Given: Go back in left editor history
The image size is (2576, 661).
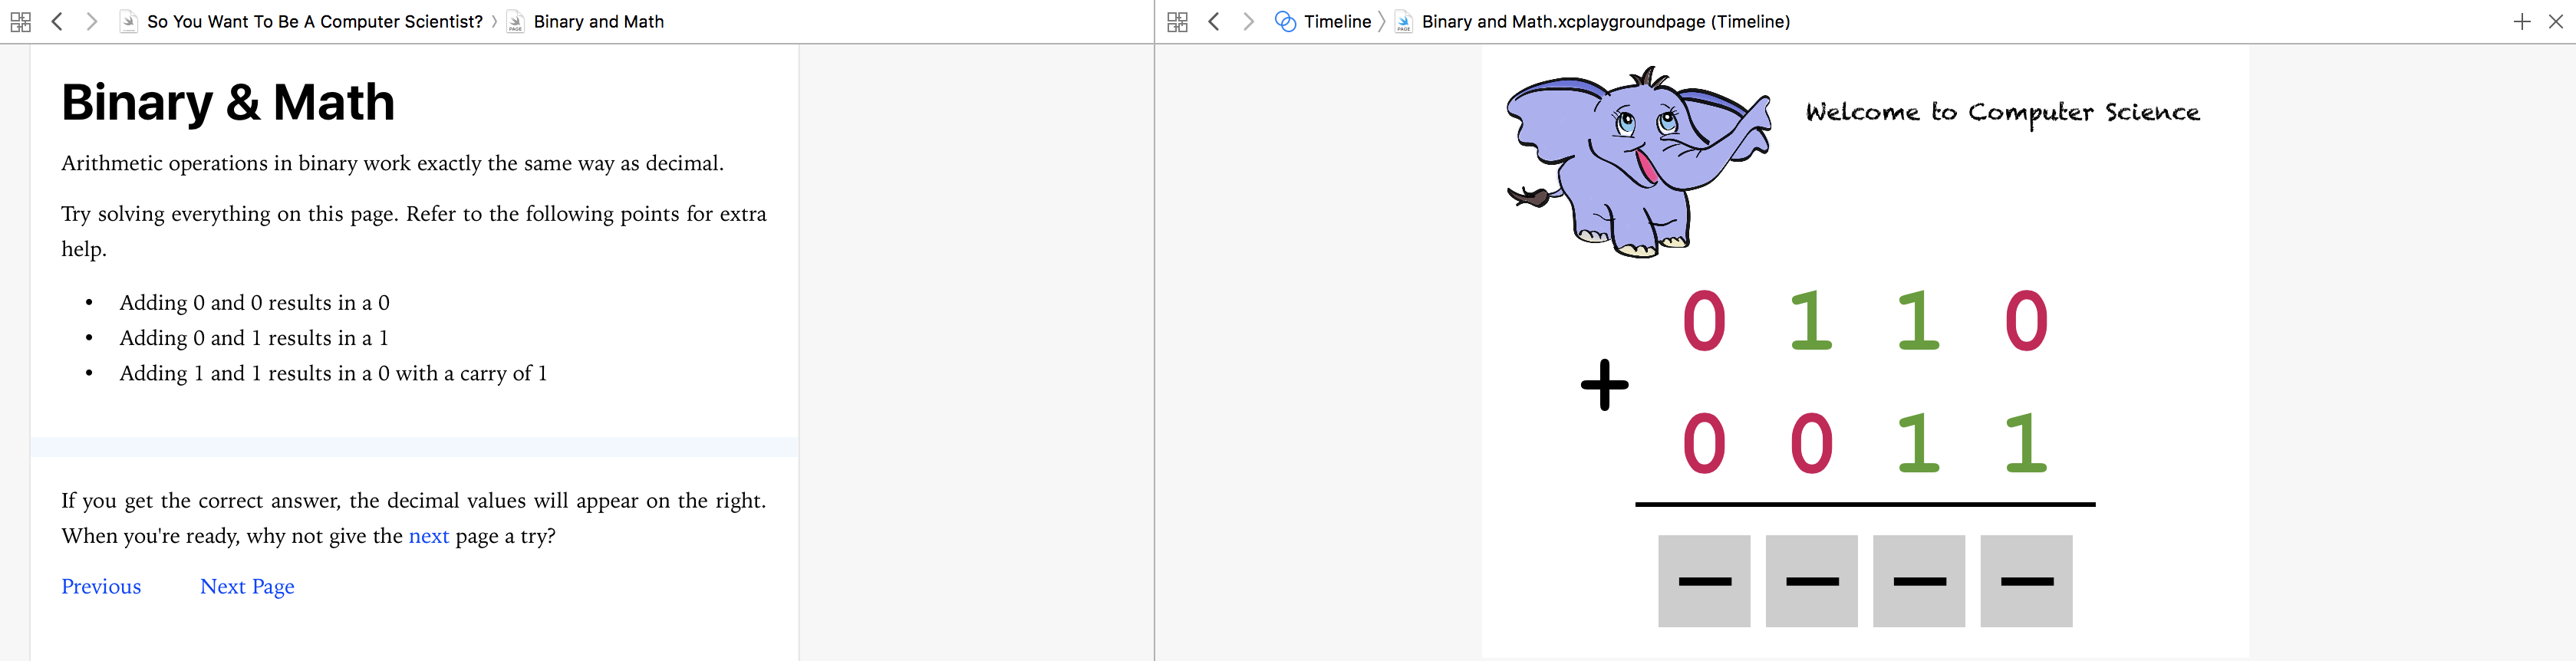Looking at the screenshot, I should coord(57,21).
